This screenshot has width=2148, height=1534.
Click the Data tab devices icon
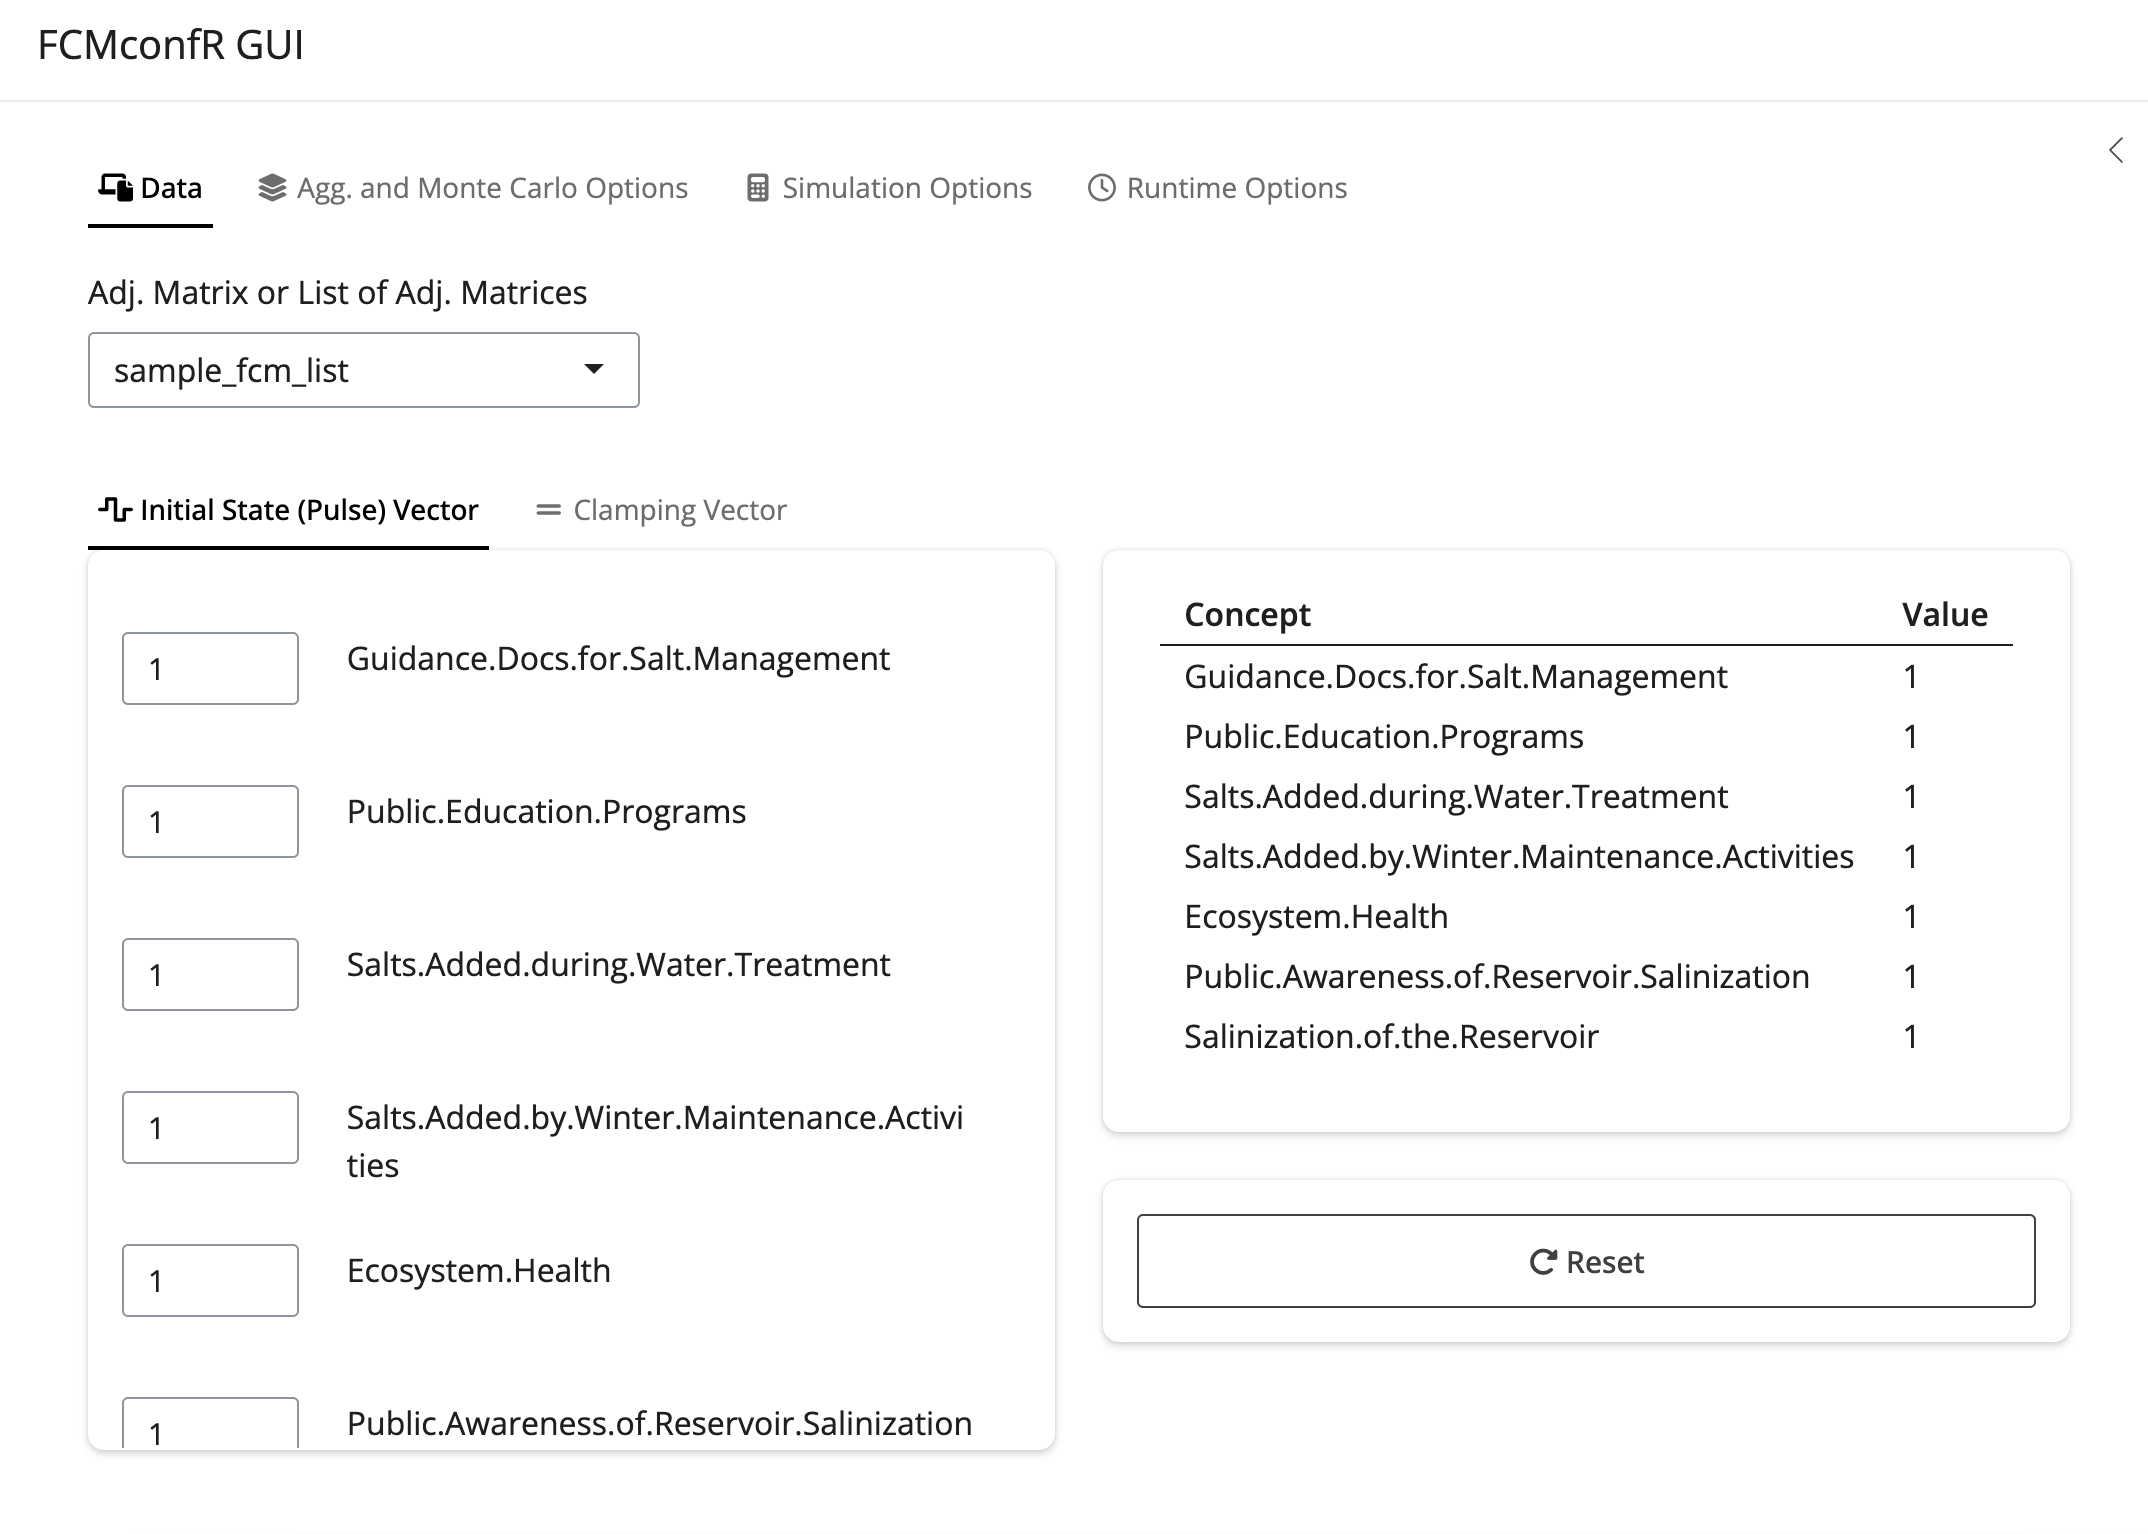click(115, 187)
